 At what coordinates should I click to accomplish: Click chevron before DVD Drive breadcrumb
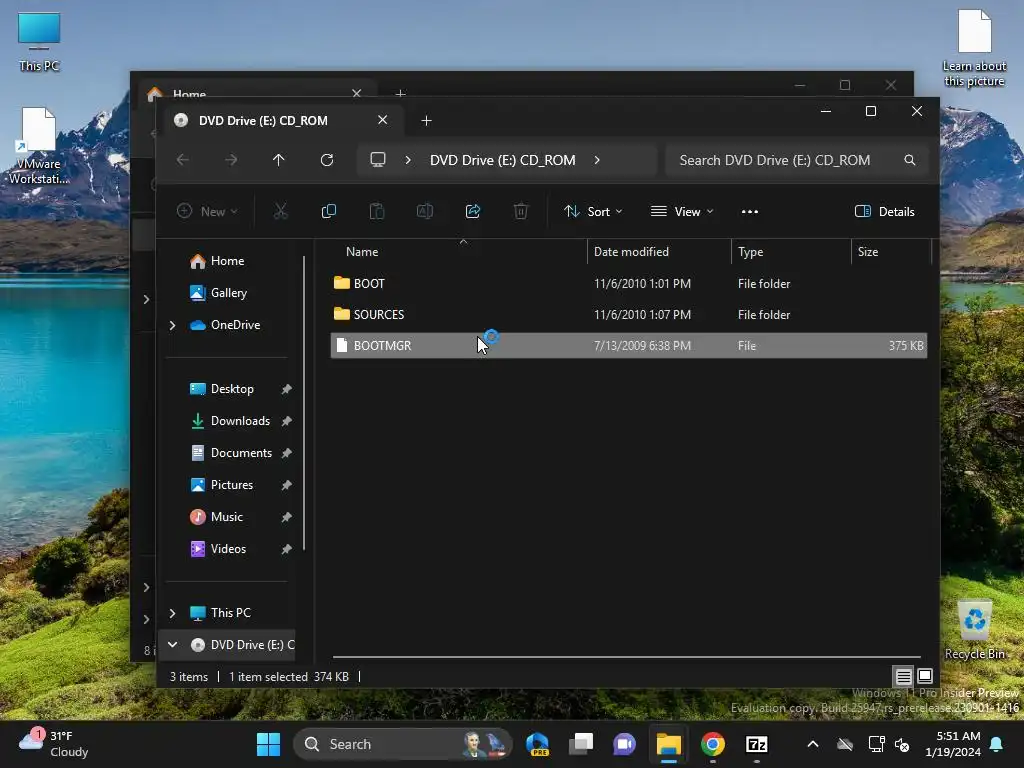(408, 160)
